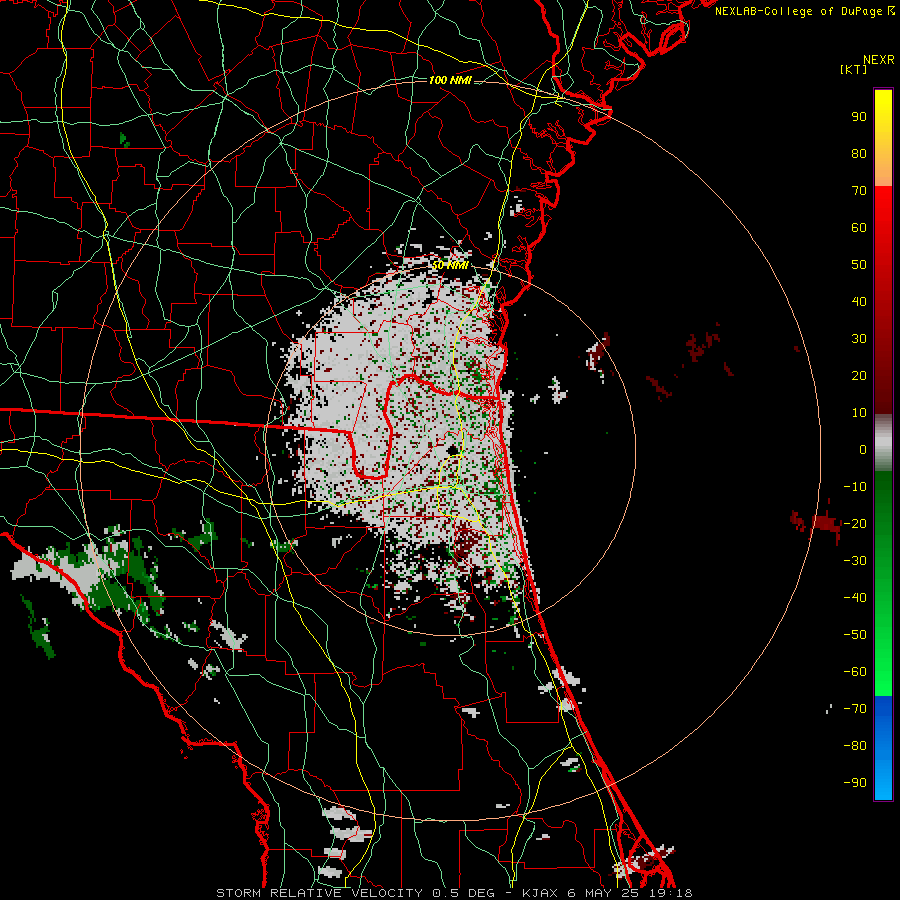Image resolution: width=900 pixels, height=900 pixels.
Task: Click the blue bottom segment of the color bar
Action: coord(883,748)
